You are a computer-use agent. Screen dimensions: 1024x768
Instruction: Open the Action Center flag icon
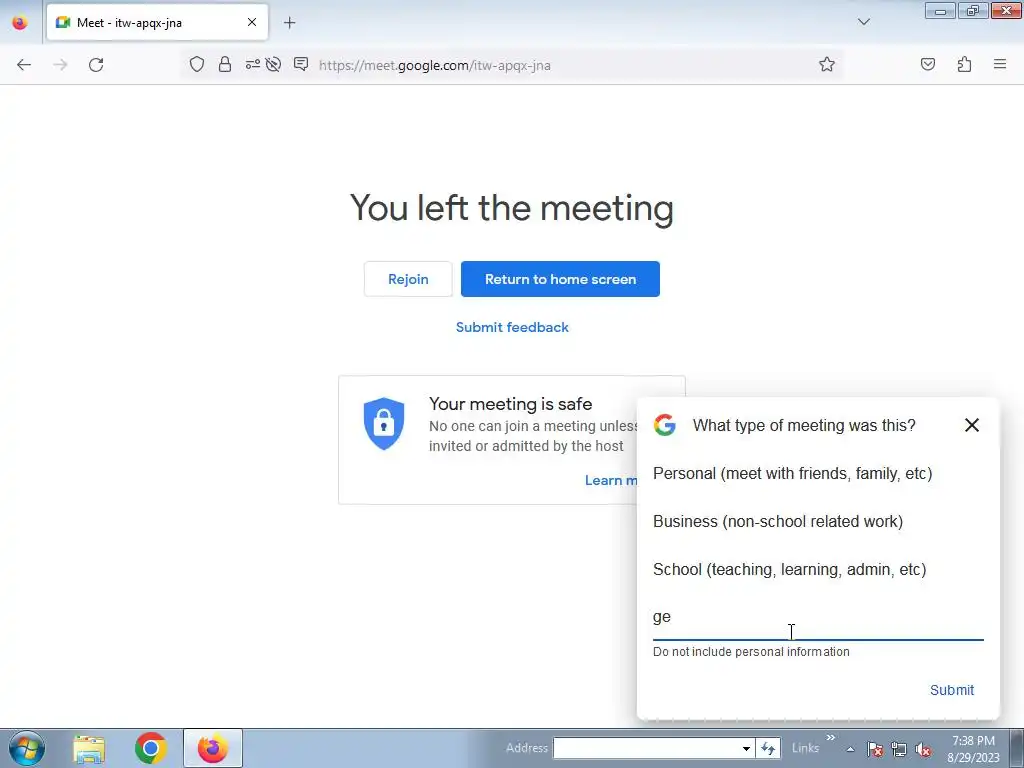[875, 749]
